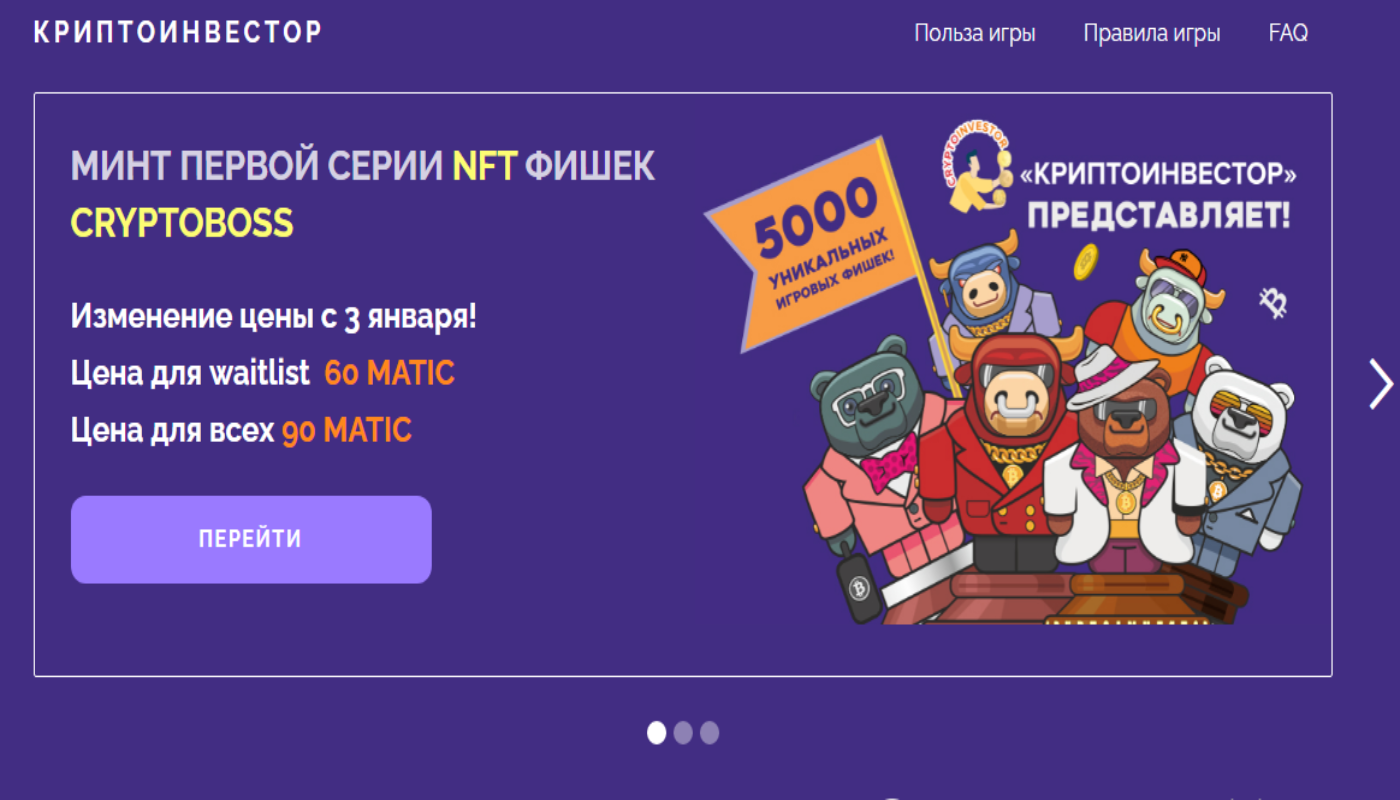The width and height of the screenshot is (1400, 800).
Task: Click the ПЕРЕЙТИ button
Action: click(x=251, y=540)
